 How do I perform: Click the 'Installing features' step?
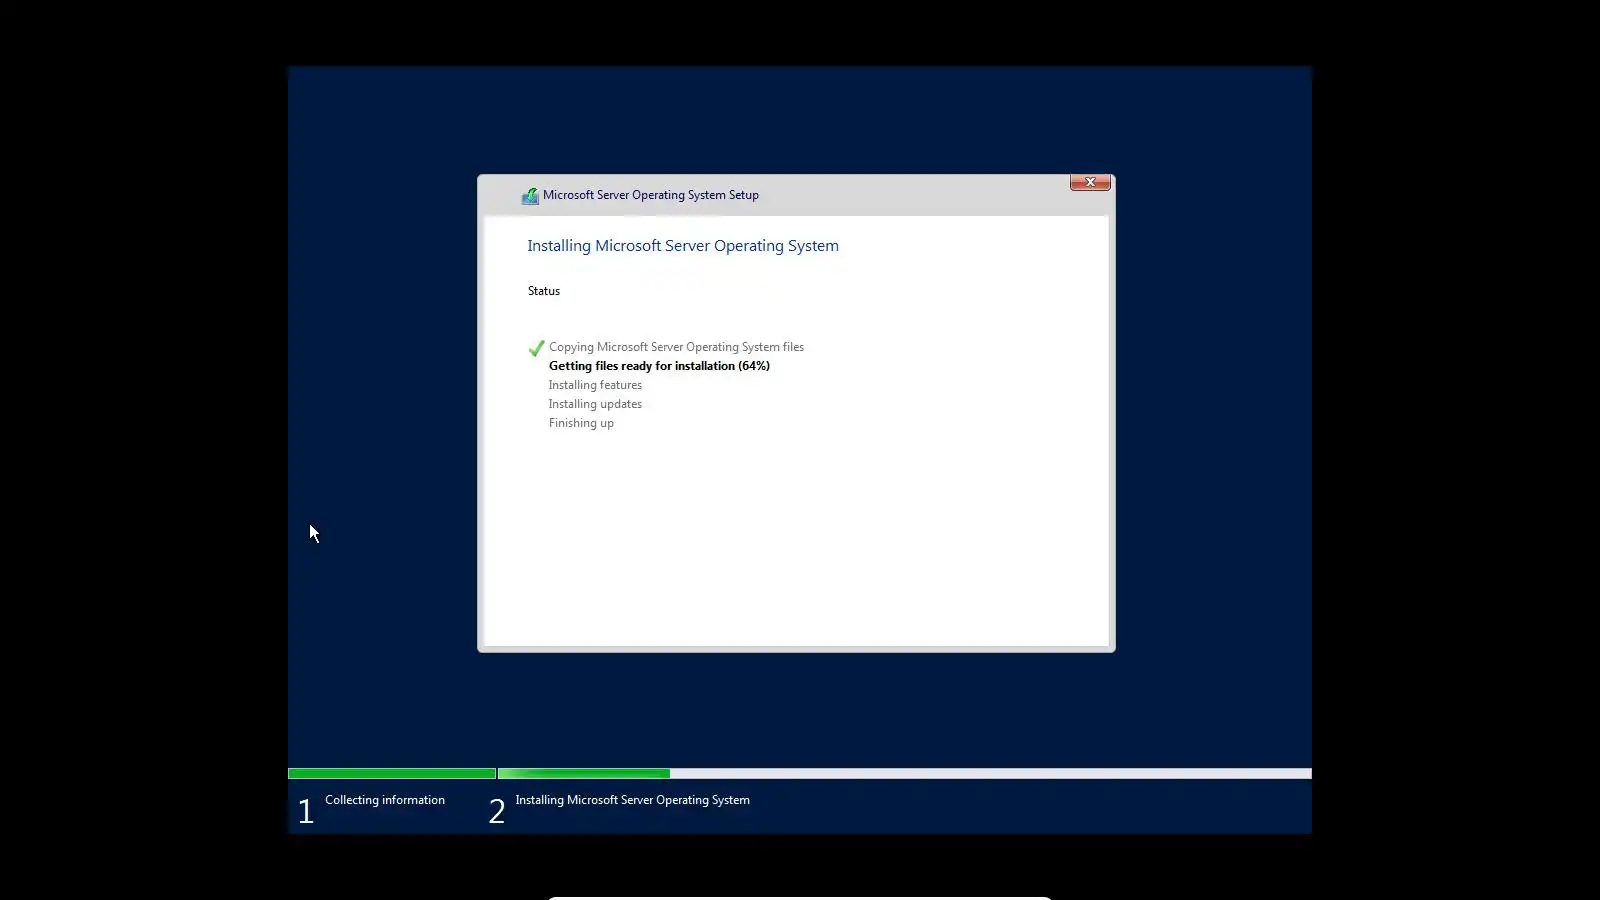595,385
